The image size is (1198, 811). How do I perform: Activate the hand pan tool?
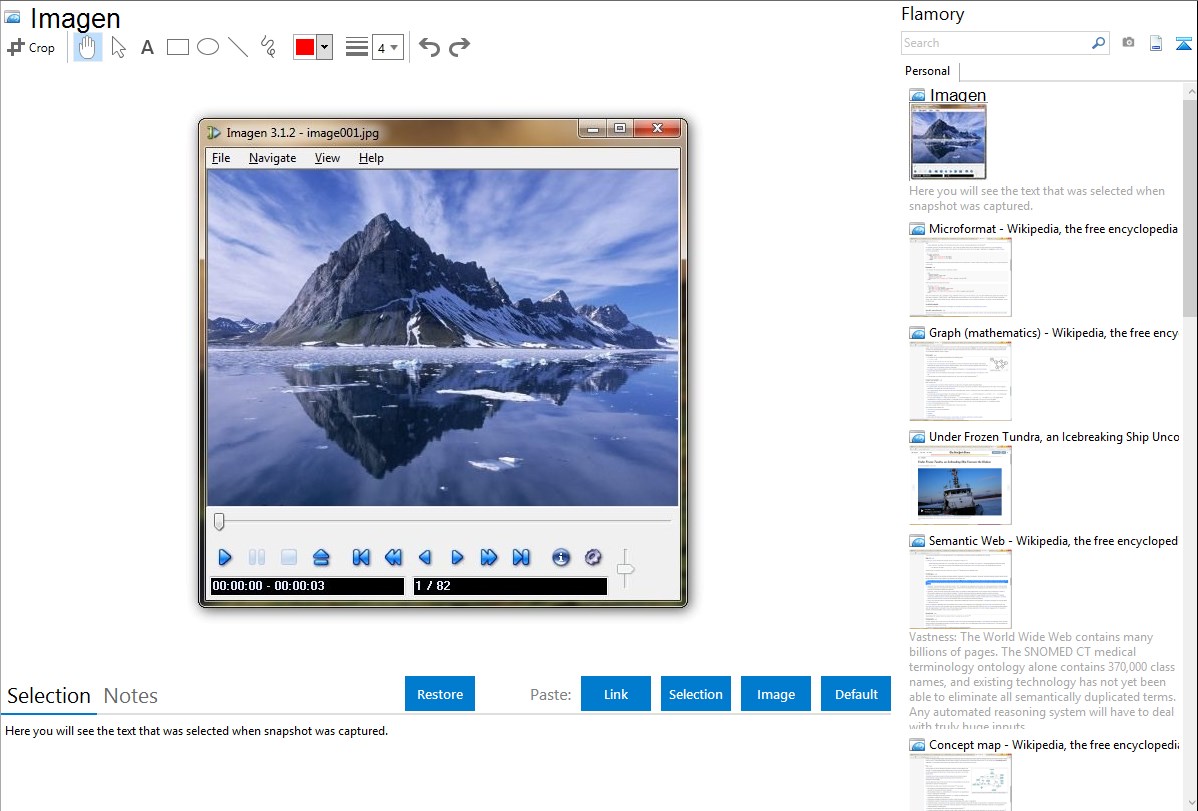tap(88, 47)
